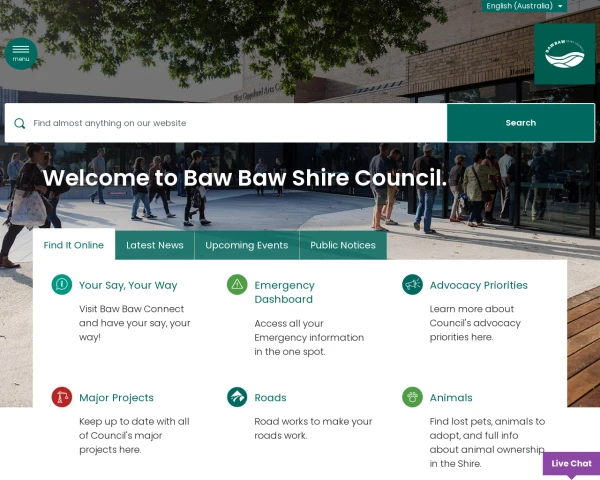Switch to the Upcoming Events tab
The height and width of the screenshot is (480, 600).
[247, 245]
